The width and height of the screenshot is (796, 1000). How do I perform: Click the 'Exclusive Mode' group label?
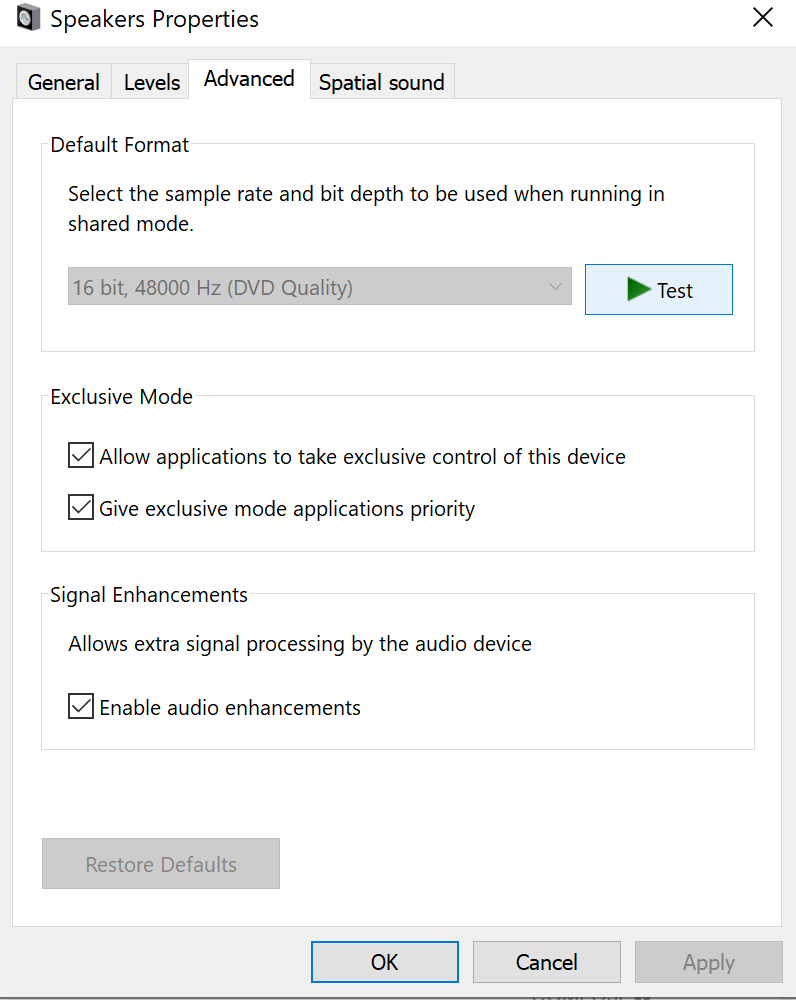point(121,397)
